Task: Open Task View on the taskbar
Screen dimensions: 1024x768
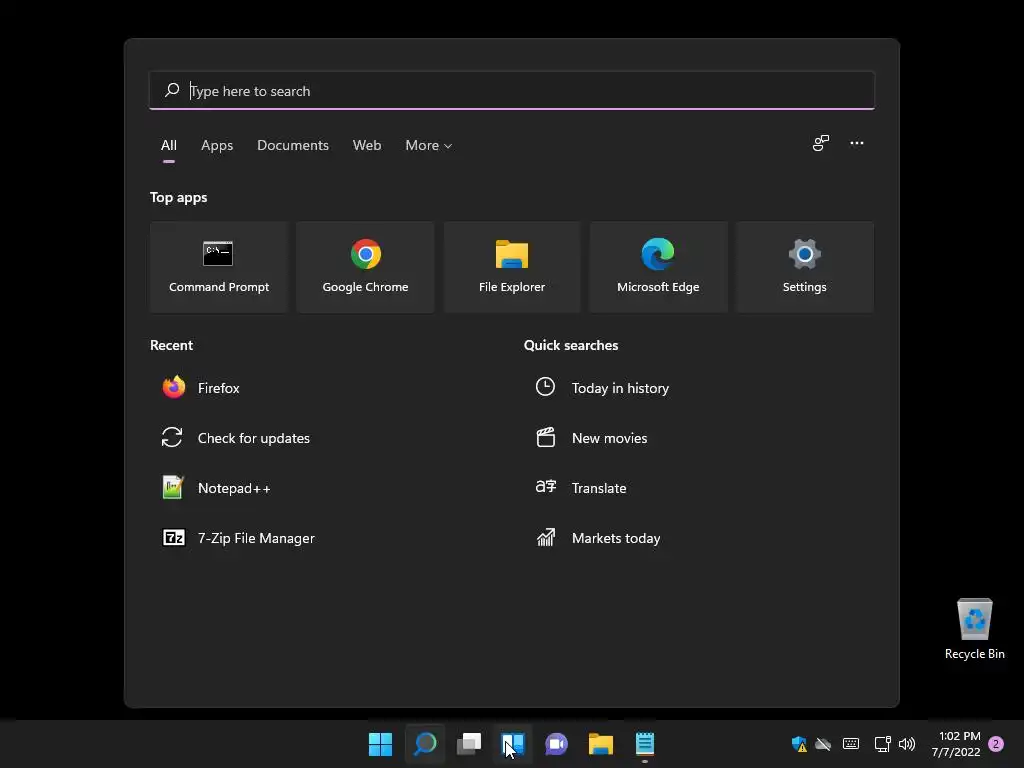Action: click(x=469, y=744)
